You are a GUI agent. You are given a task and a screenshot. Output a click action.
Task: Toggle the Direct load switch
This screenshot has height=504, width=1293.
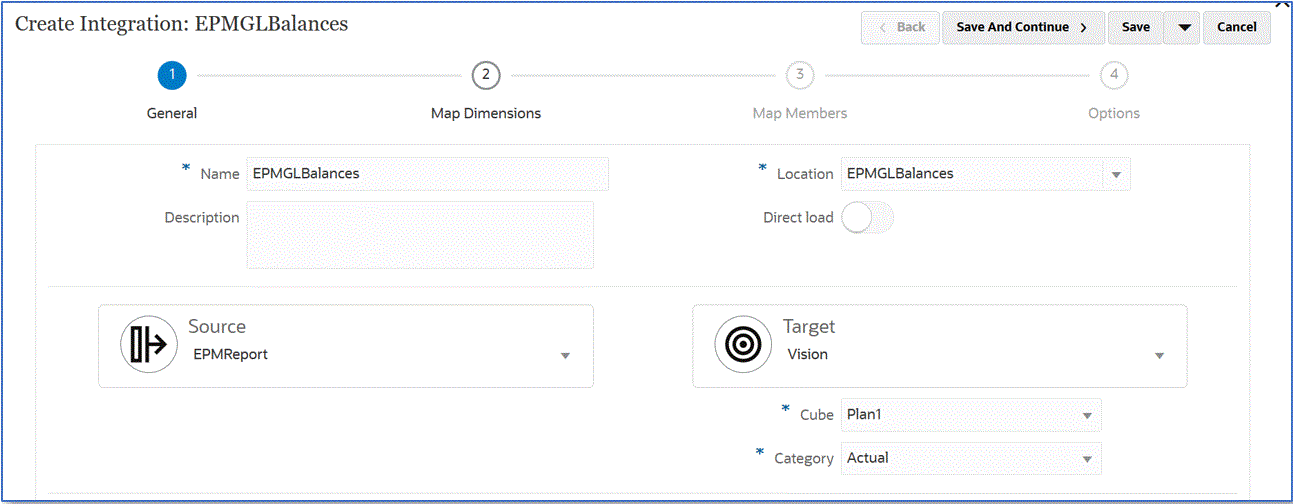point(866,217)
